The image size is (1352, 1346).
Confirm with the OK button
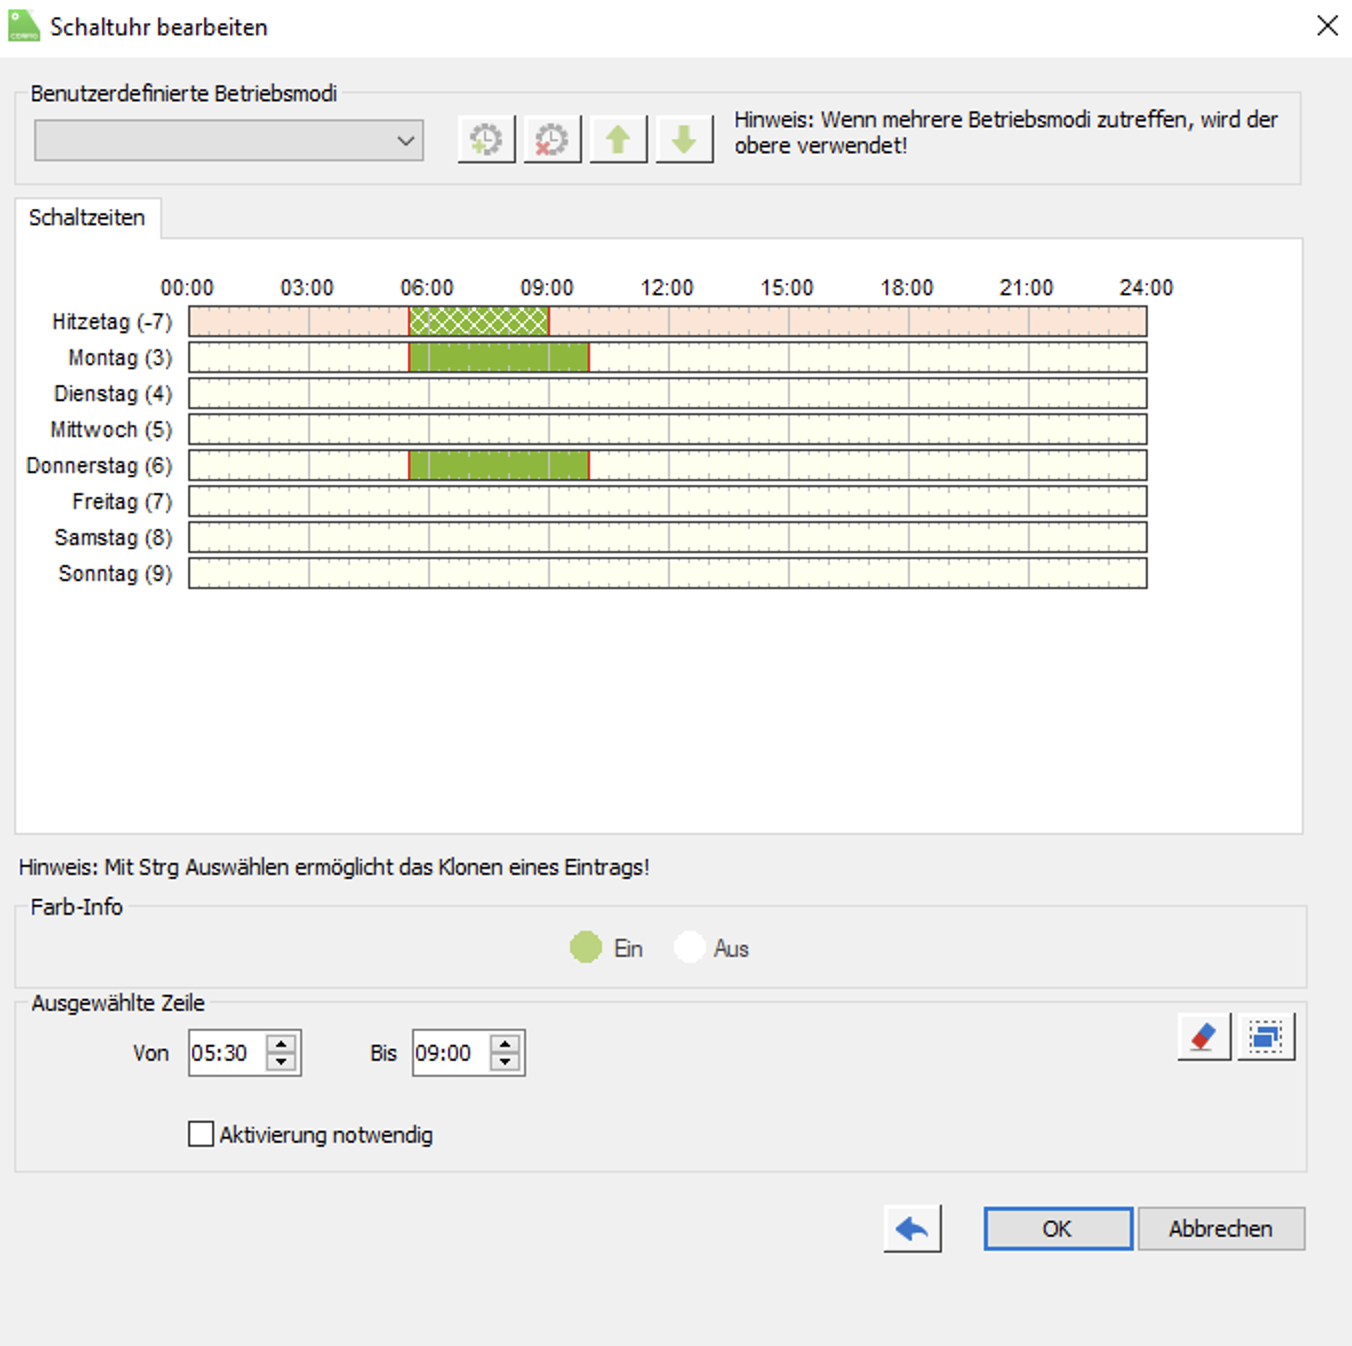[x=1058, y=1229]
